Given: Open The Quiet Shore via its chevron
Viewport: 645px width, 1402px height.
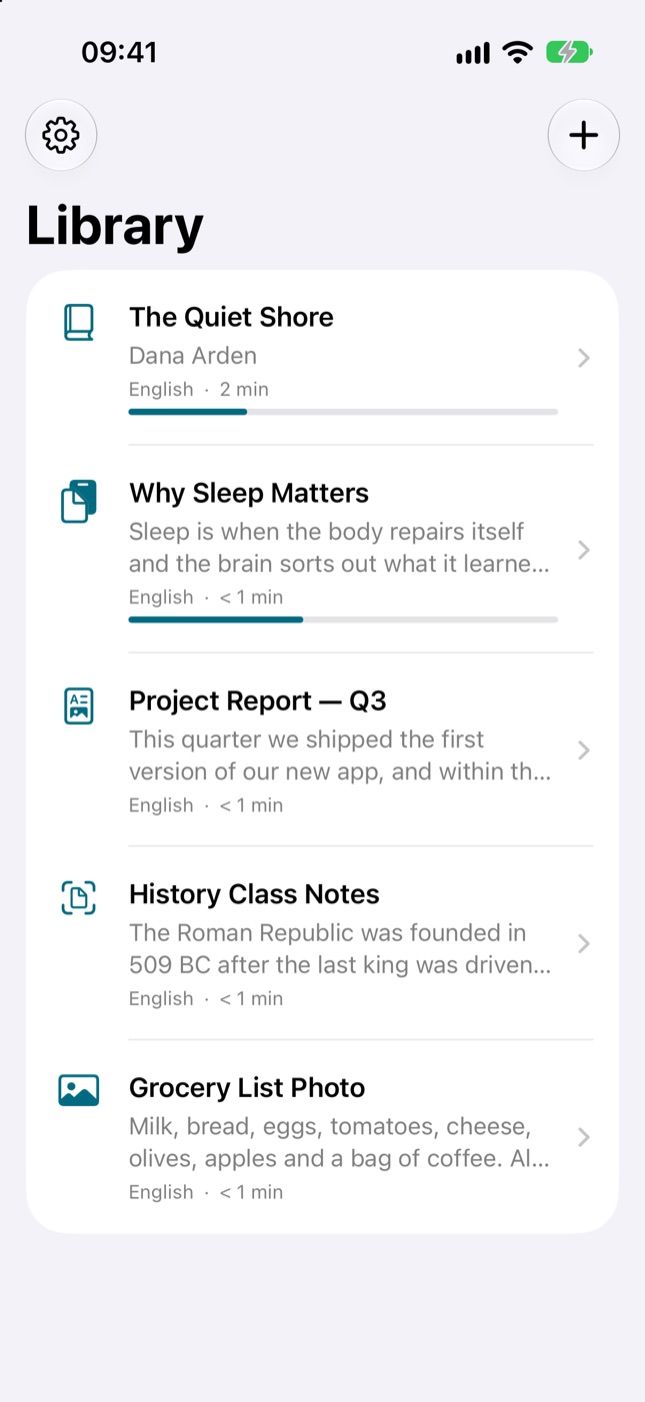Looking at the screenshot, I should (584, 358).
